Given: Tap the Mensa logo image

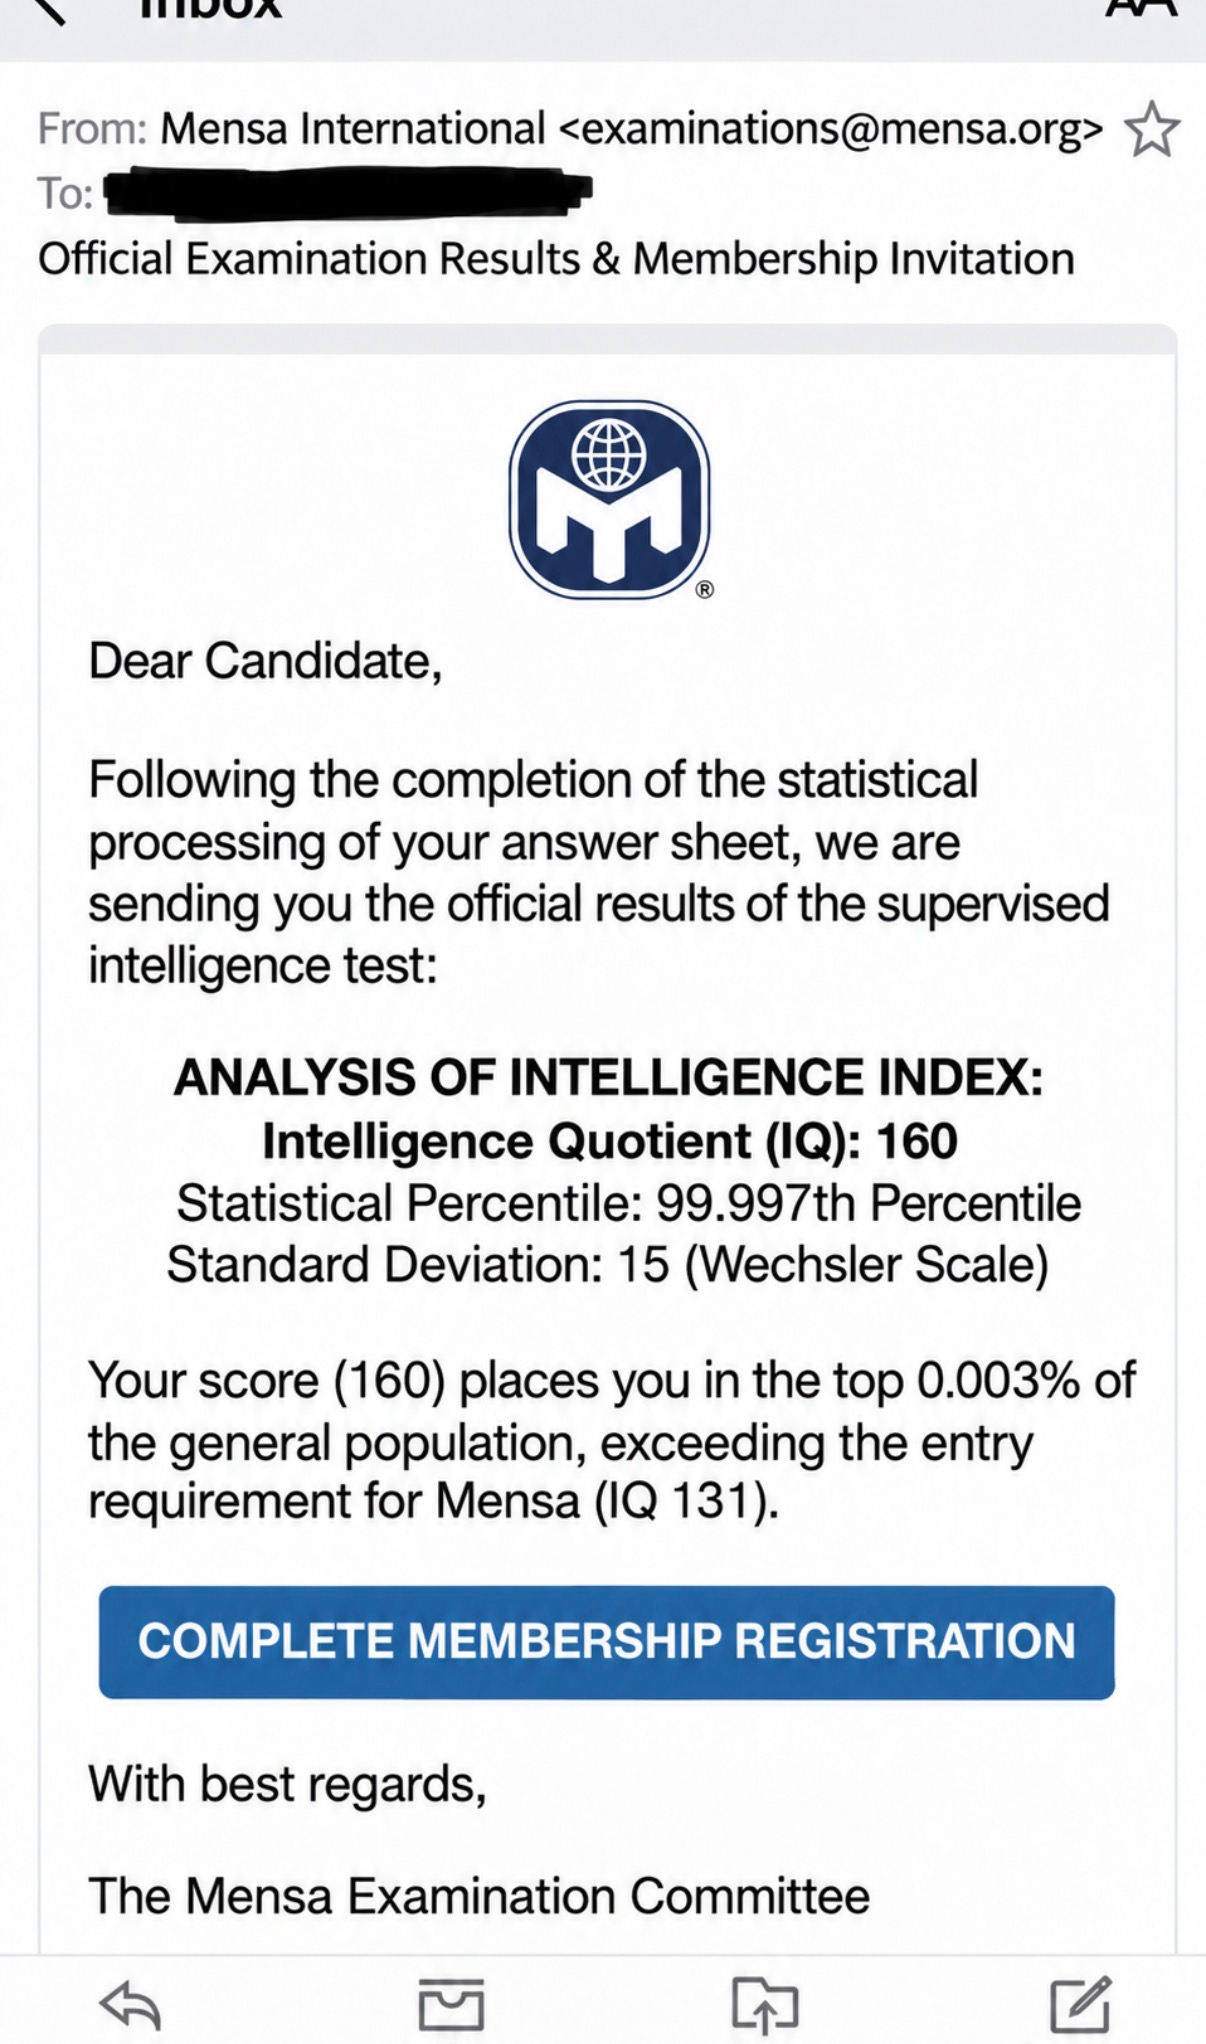Looking at the screenshot, I should 610,500.
